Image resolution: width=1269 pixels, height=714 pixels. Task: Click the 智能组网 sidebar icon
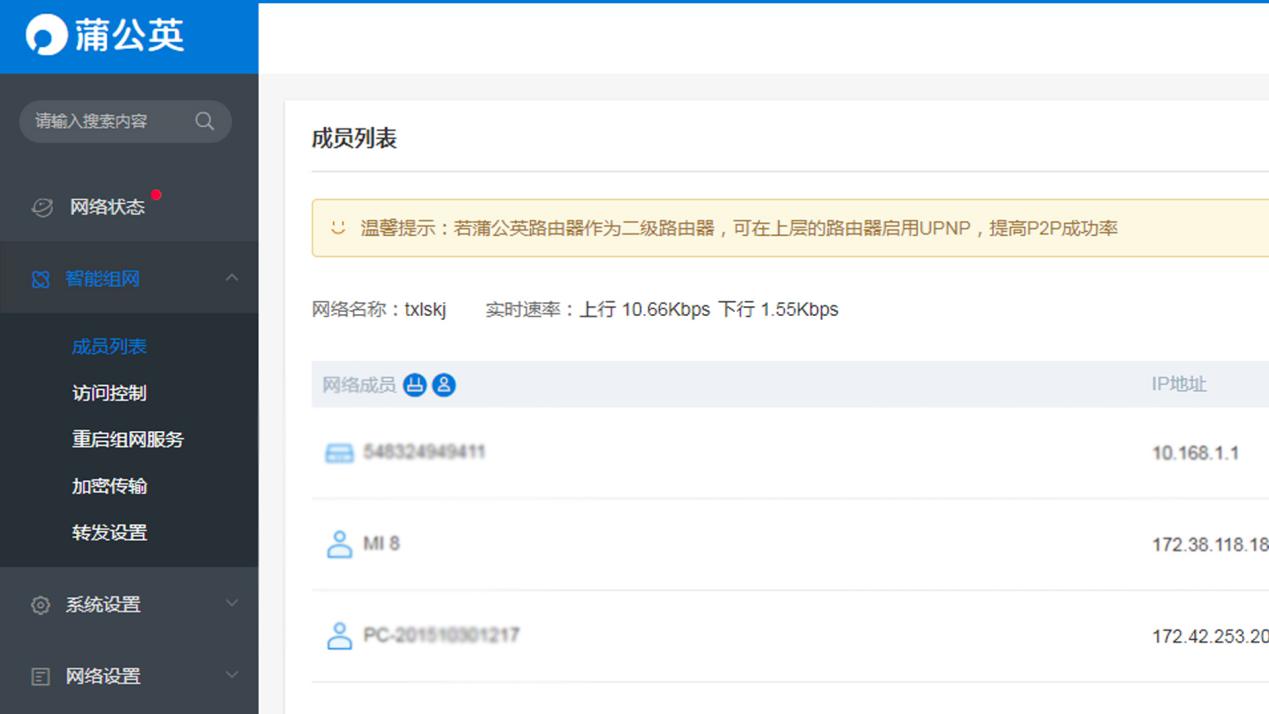click(x=41, y=277)
